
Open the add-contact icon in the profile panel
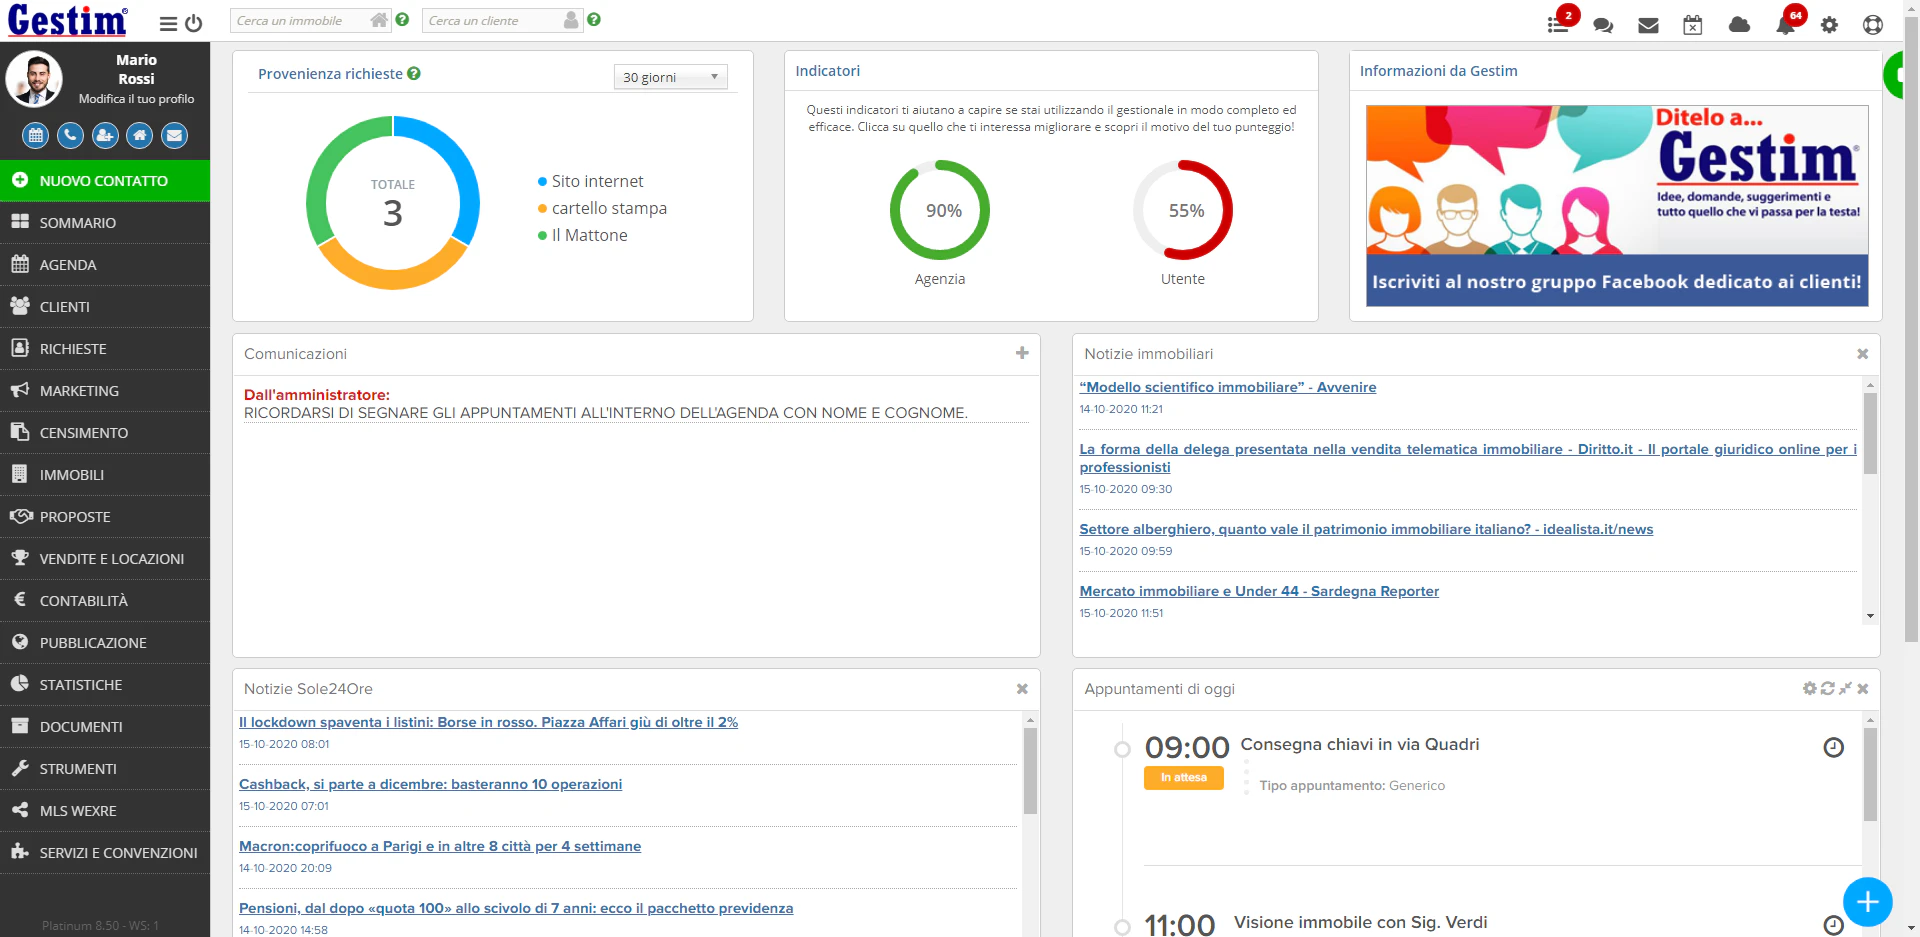[x=104, y=136]
